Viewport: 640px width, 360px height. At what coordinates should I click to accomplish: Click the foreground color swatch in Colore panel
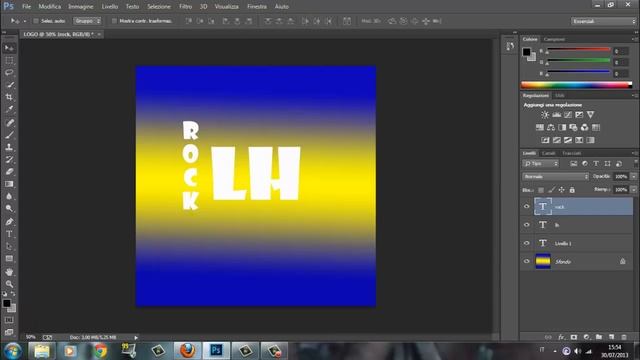click(527, 52)
